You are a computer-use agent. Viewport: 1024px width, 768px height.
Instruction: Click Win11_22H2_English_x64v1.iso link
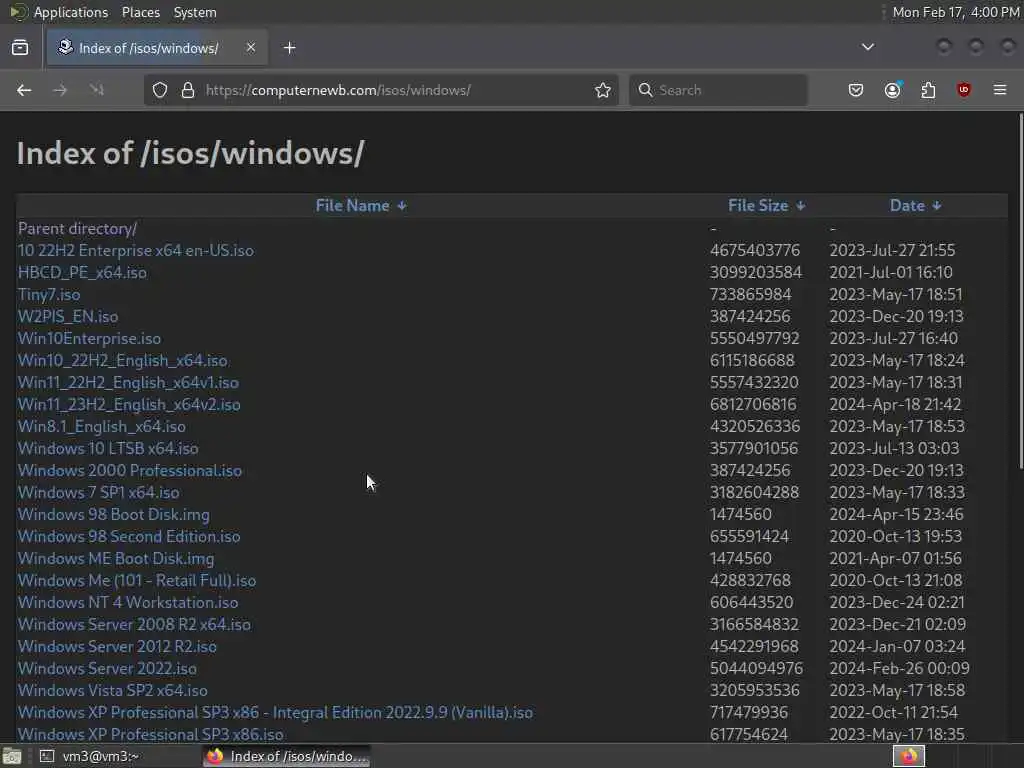(128, 383)
